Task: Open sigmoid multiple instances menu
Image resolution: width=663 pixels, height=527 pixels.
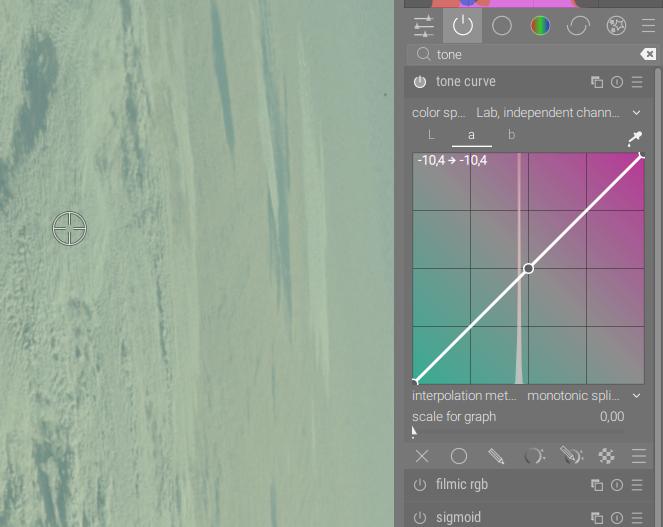Action: [597, 518]
